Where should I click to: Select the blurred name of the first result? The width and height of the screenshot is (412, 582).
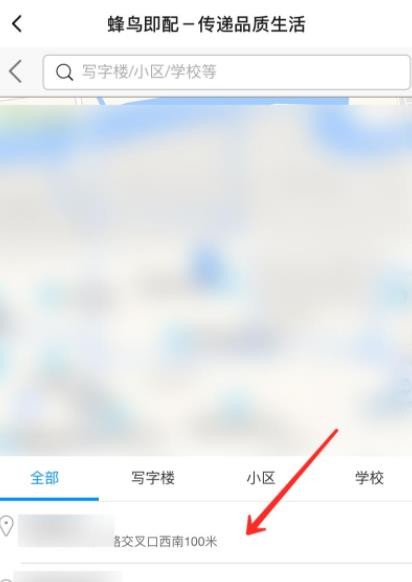[66, 530]
